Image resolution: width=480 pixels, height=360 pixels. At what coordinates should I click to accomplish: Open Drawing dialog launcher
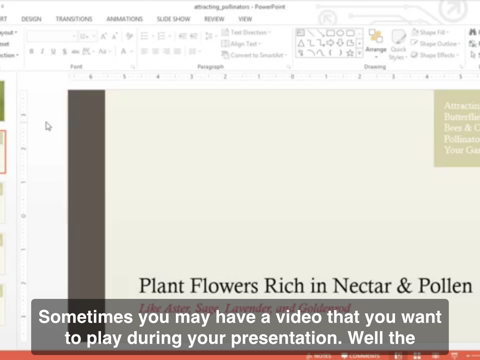[x=462, y=67]
